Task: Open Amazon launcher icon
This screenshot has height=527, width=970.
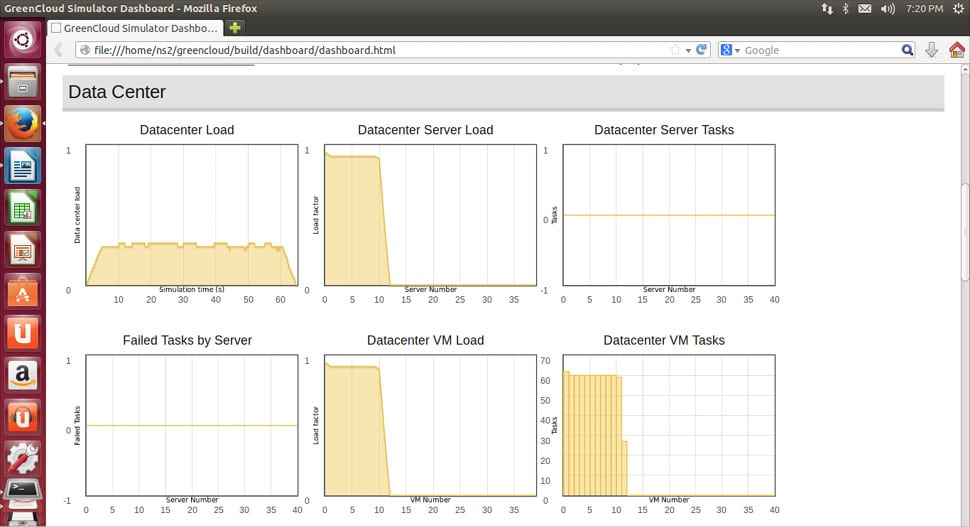Action: click(x=22, y=376)
